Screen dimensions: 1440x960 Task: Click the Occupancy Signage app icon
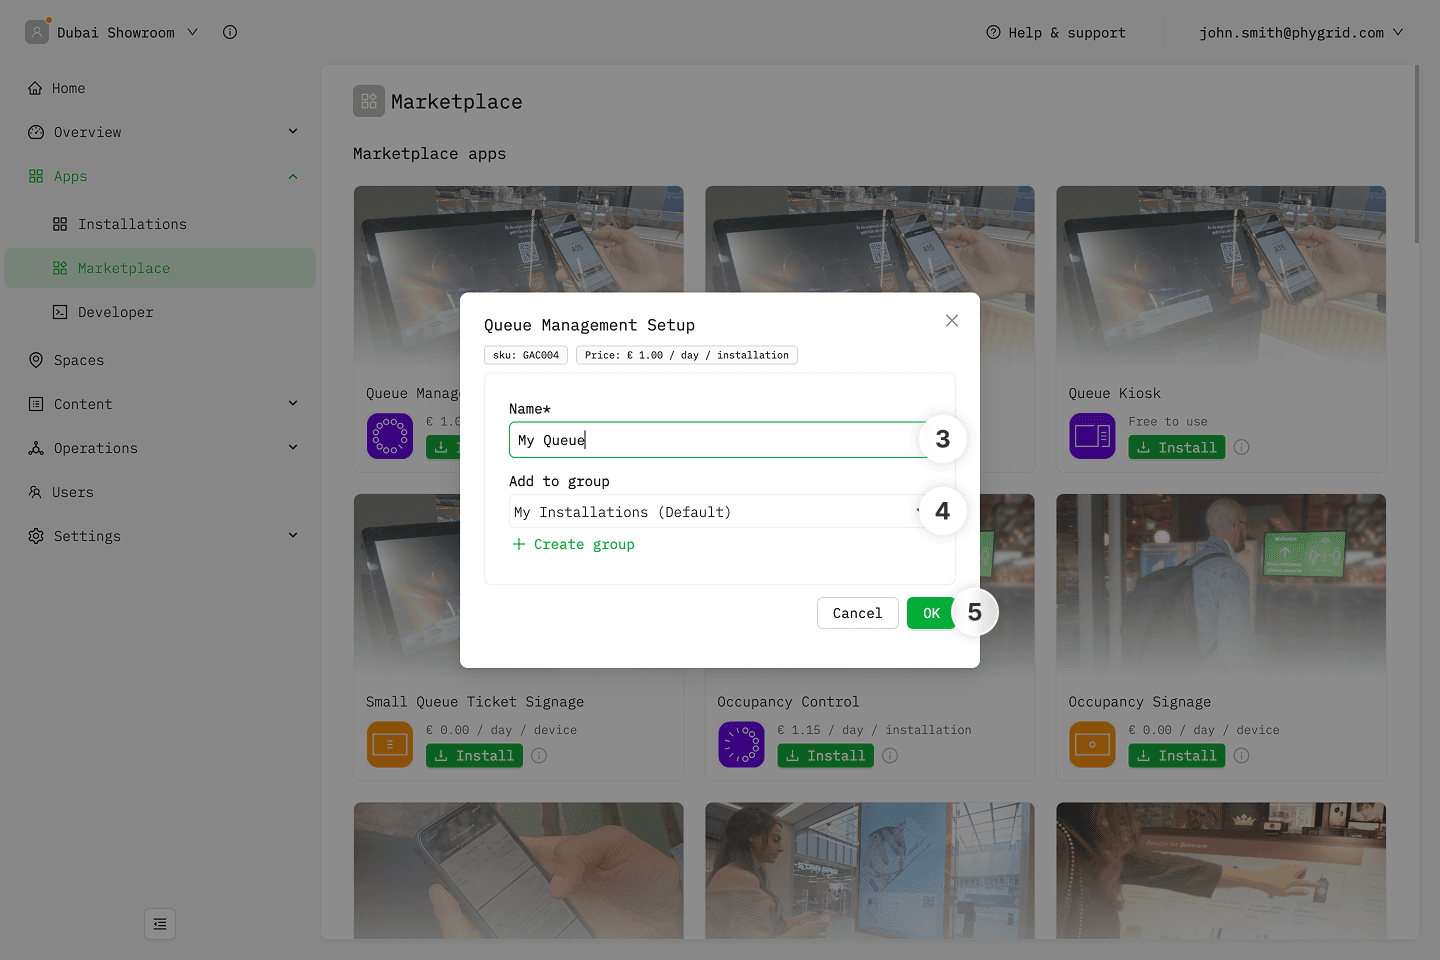[x=1091, y=744]
